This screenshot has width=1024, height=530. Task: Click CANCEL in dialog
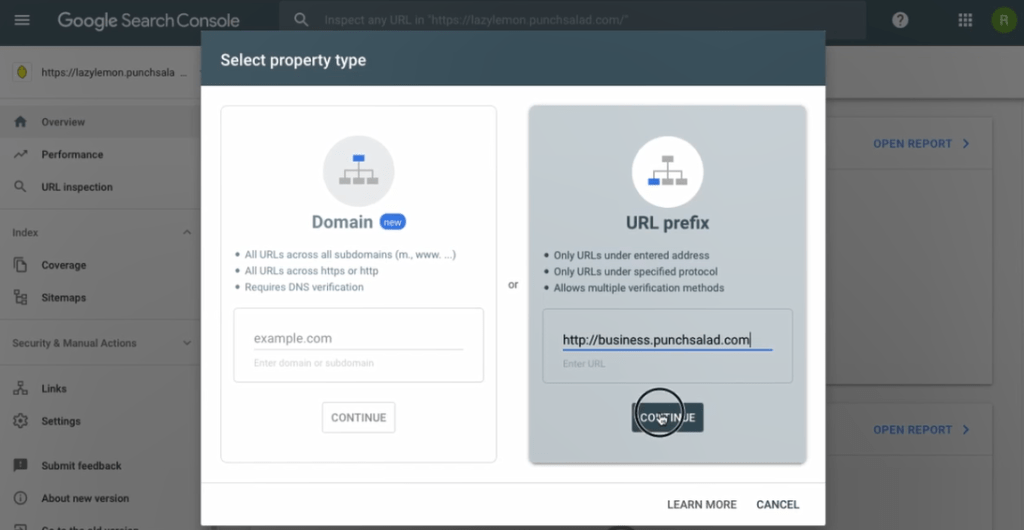point(777,505)
